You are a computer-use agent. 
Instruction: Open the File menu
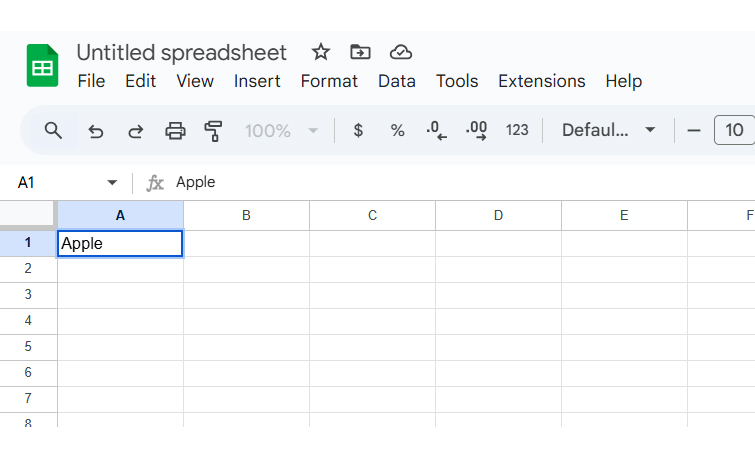91,81
